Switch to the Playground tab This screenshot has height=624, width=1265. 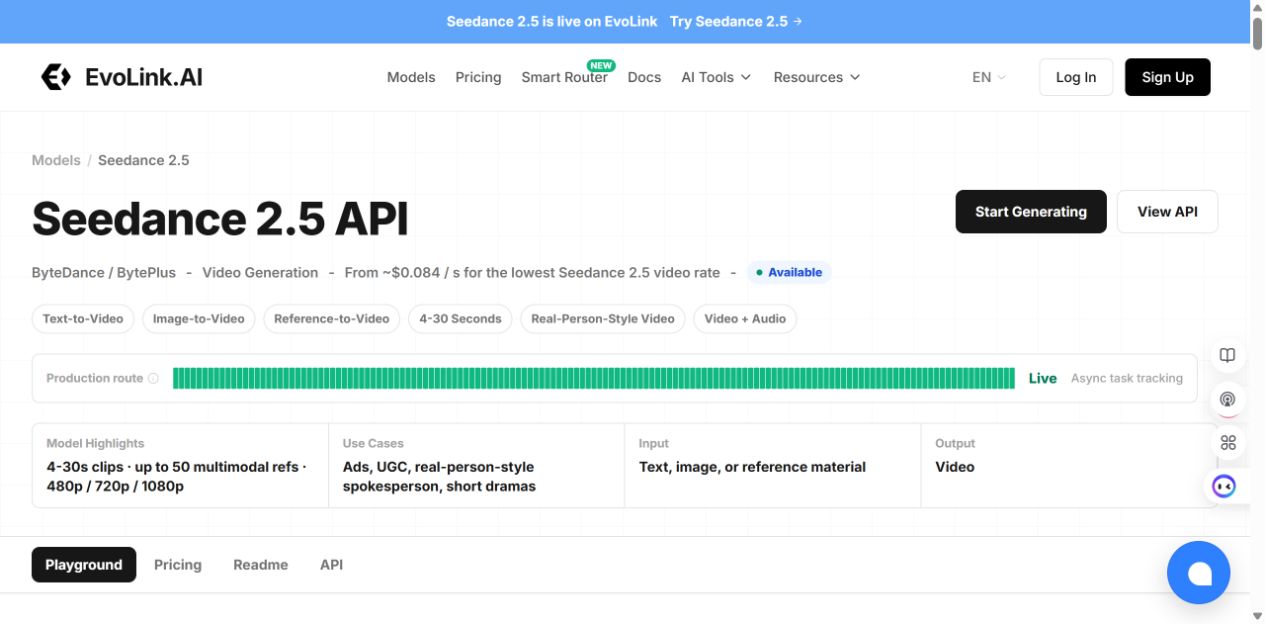coord(84,565)
